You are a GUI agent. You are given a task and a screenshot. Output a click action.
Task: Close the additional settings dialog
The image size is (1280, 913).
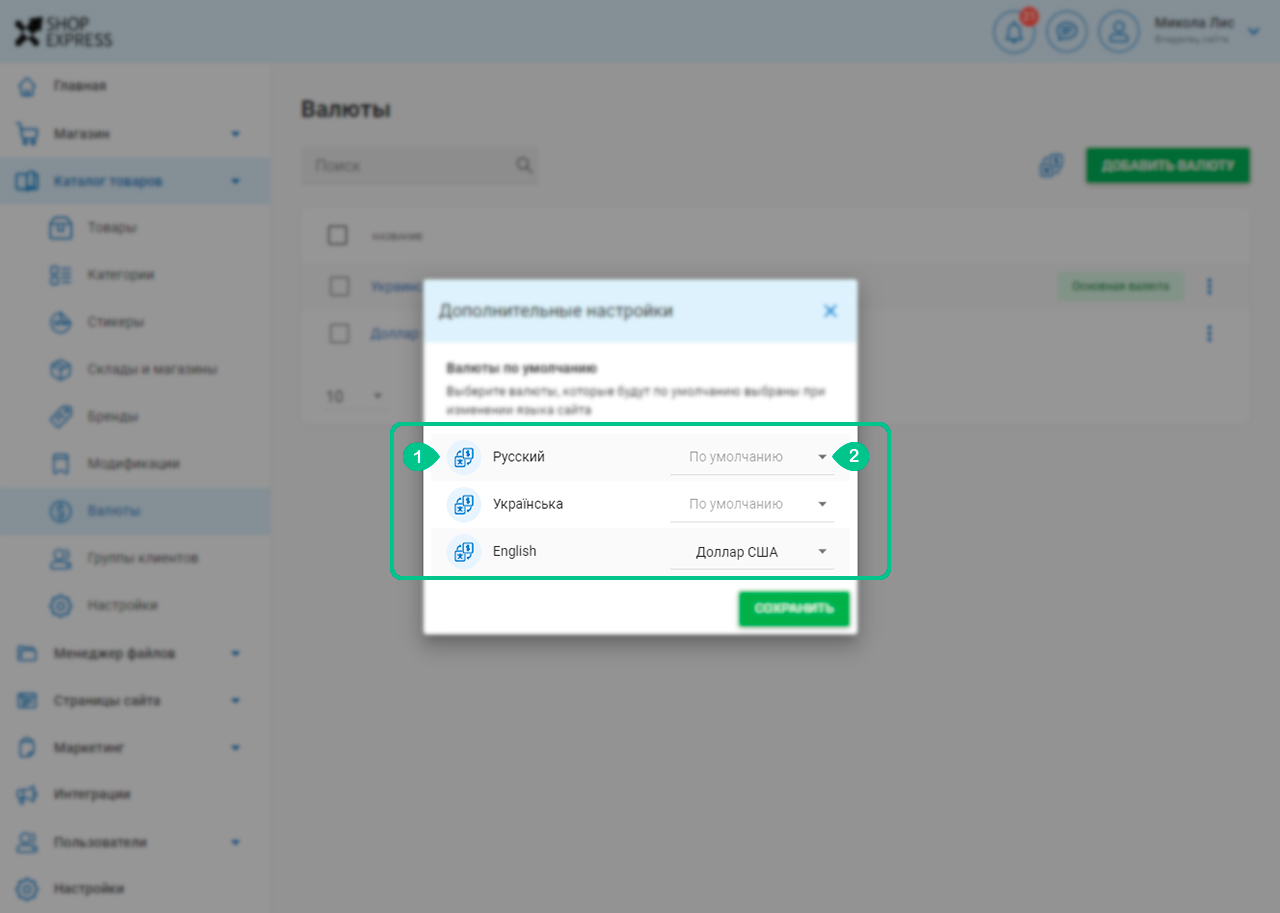(830, 311)
